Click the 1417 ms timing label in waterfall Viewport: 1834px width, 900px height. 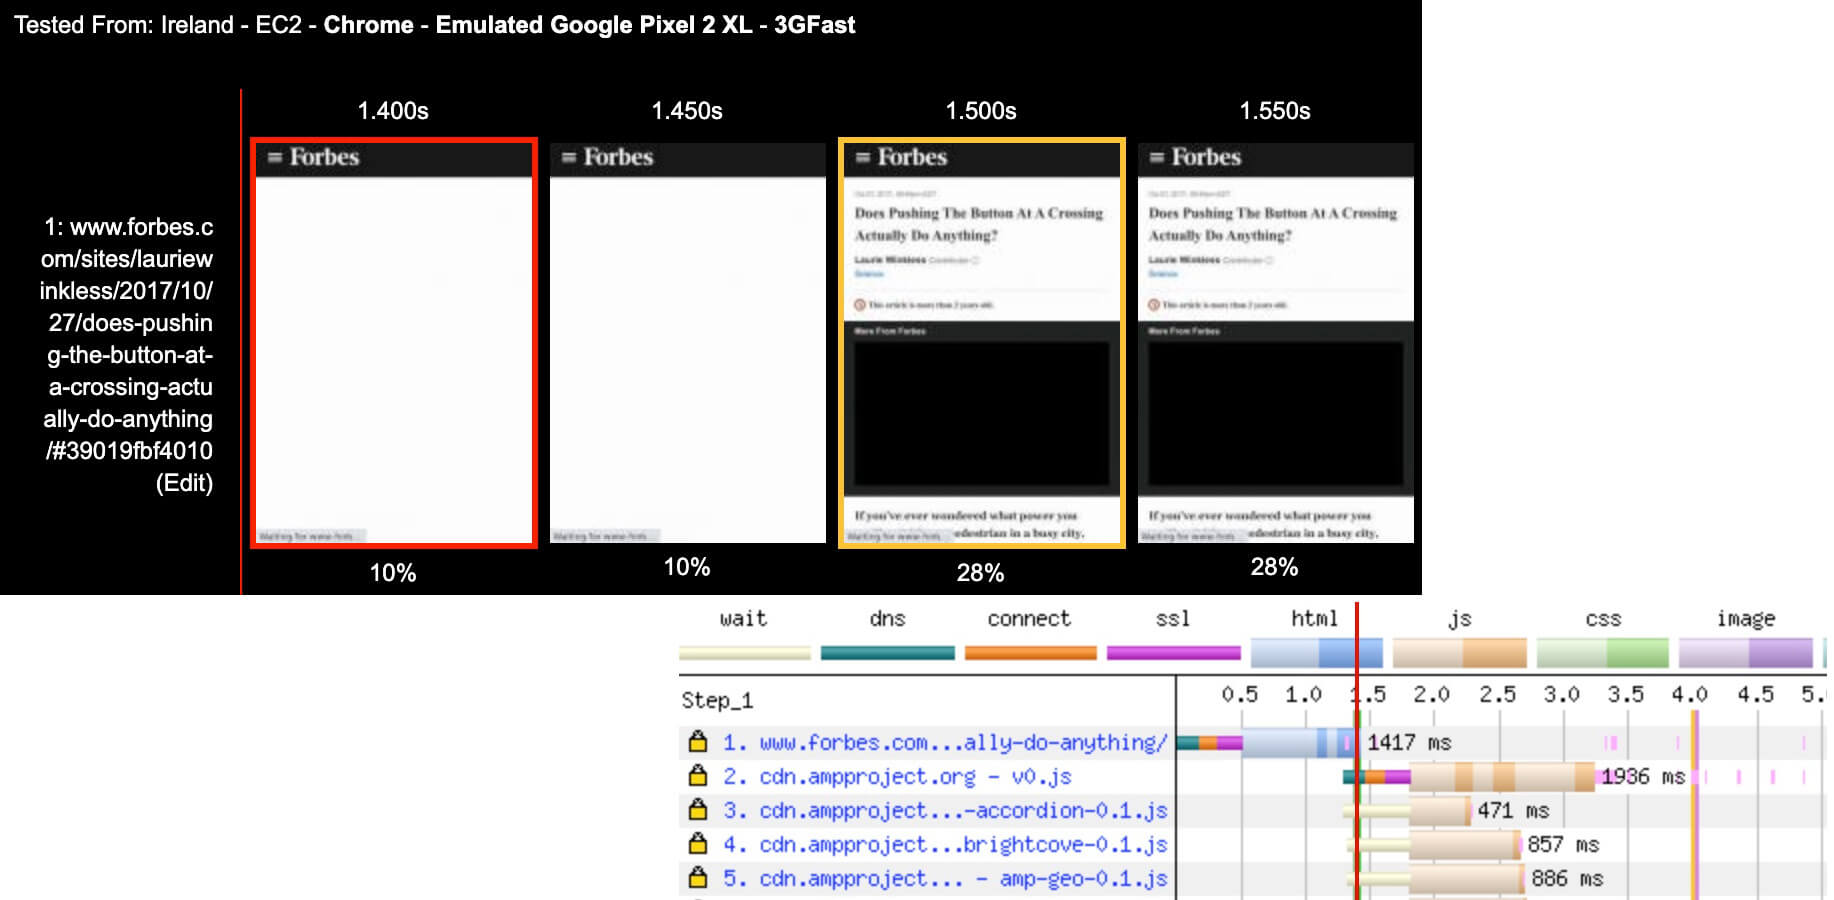(1408, 743)
